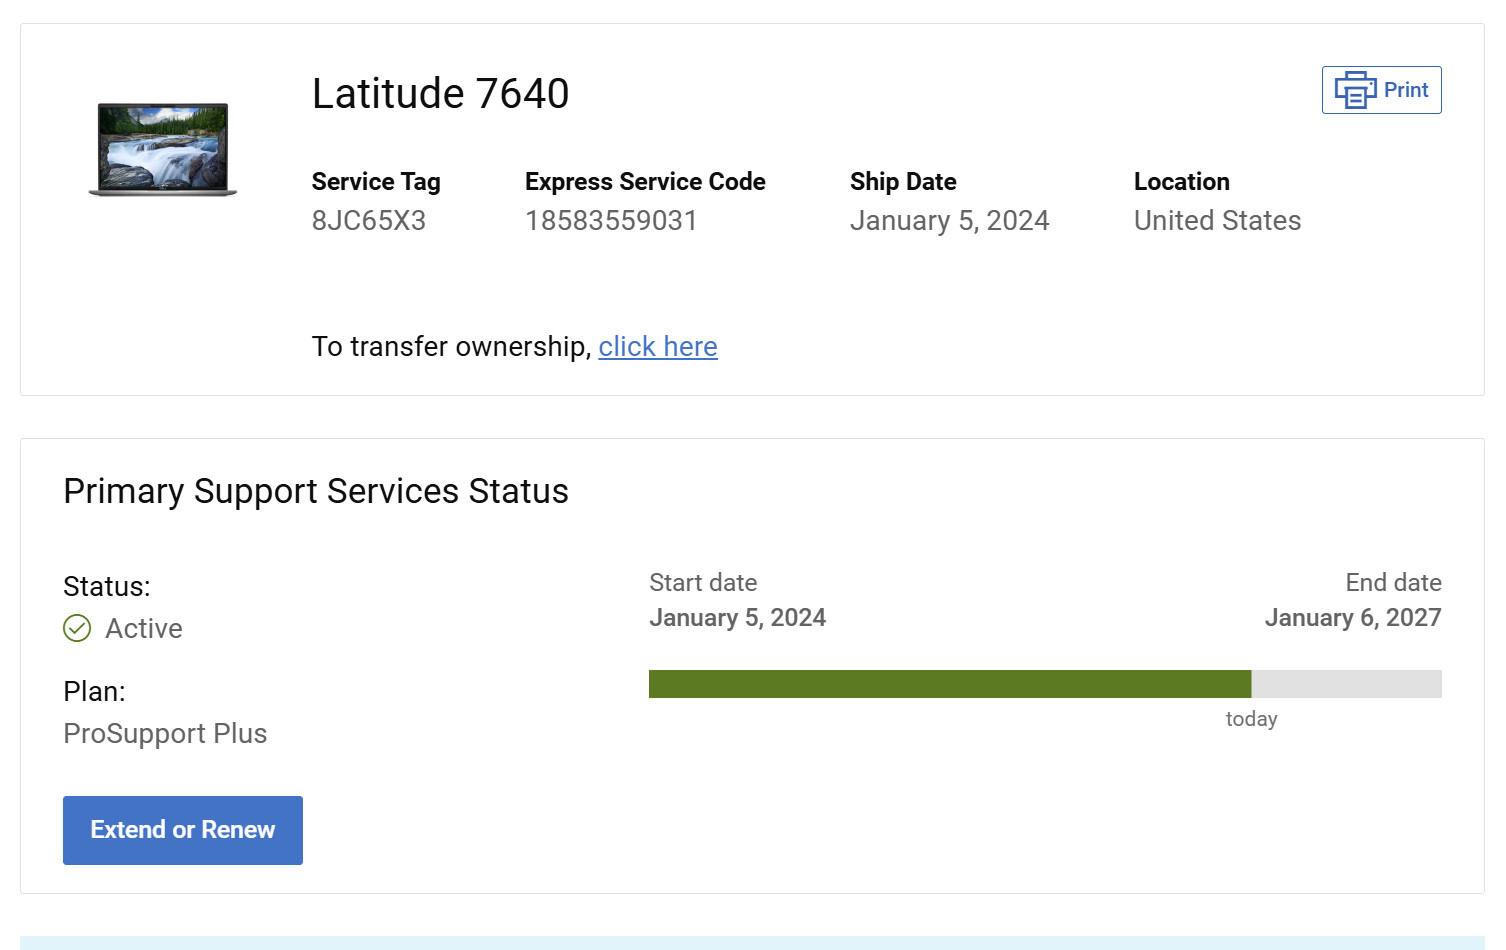
Task: Click the Print button label
Action: 1406,90
